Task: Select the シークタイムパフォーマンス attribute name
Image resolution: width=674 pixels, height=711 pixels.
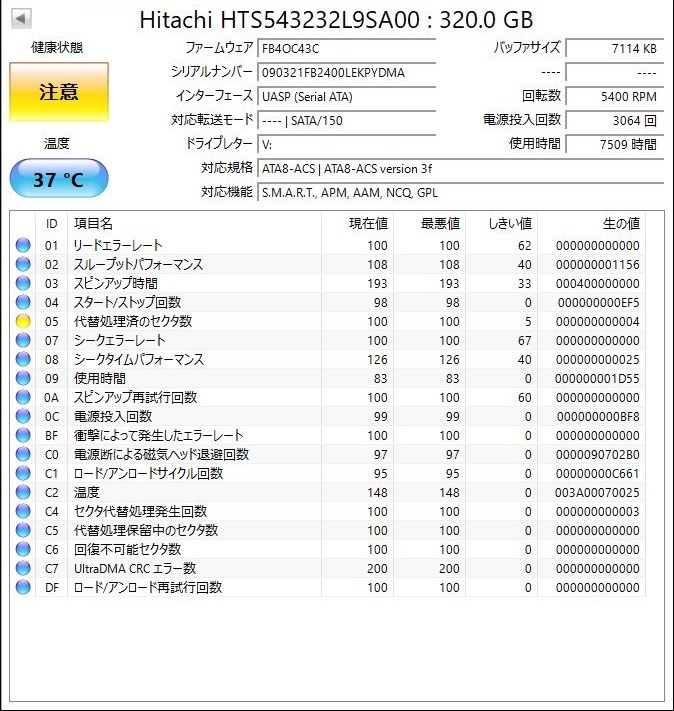Action: click(x=139, y=360)
